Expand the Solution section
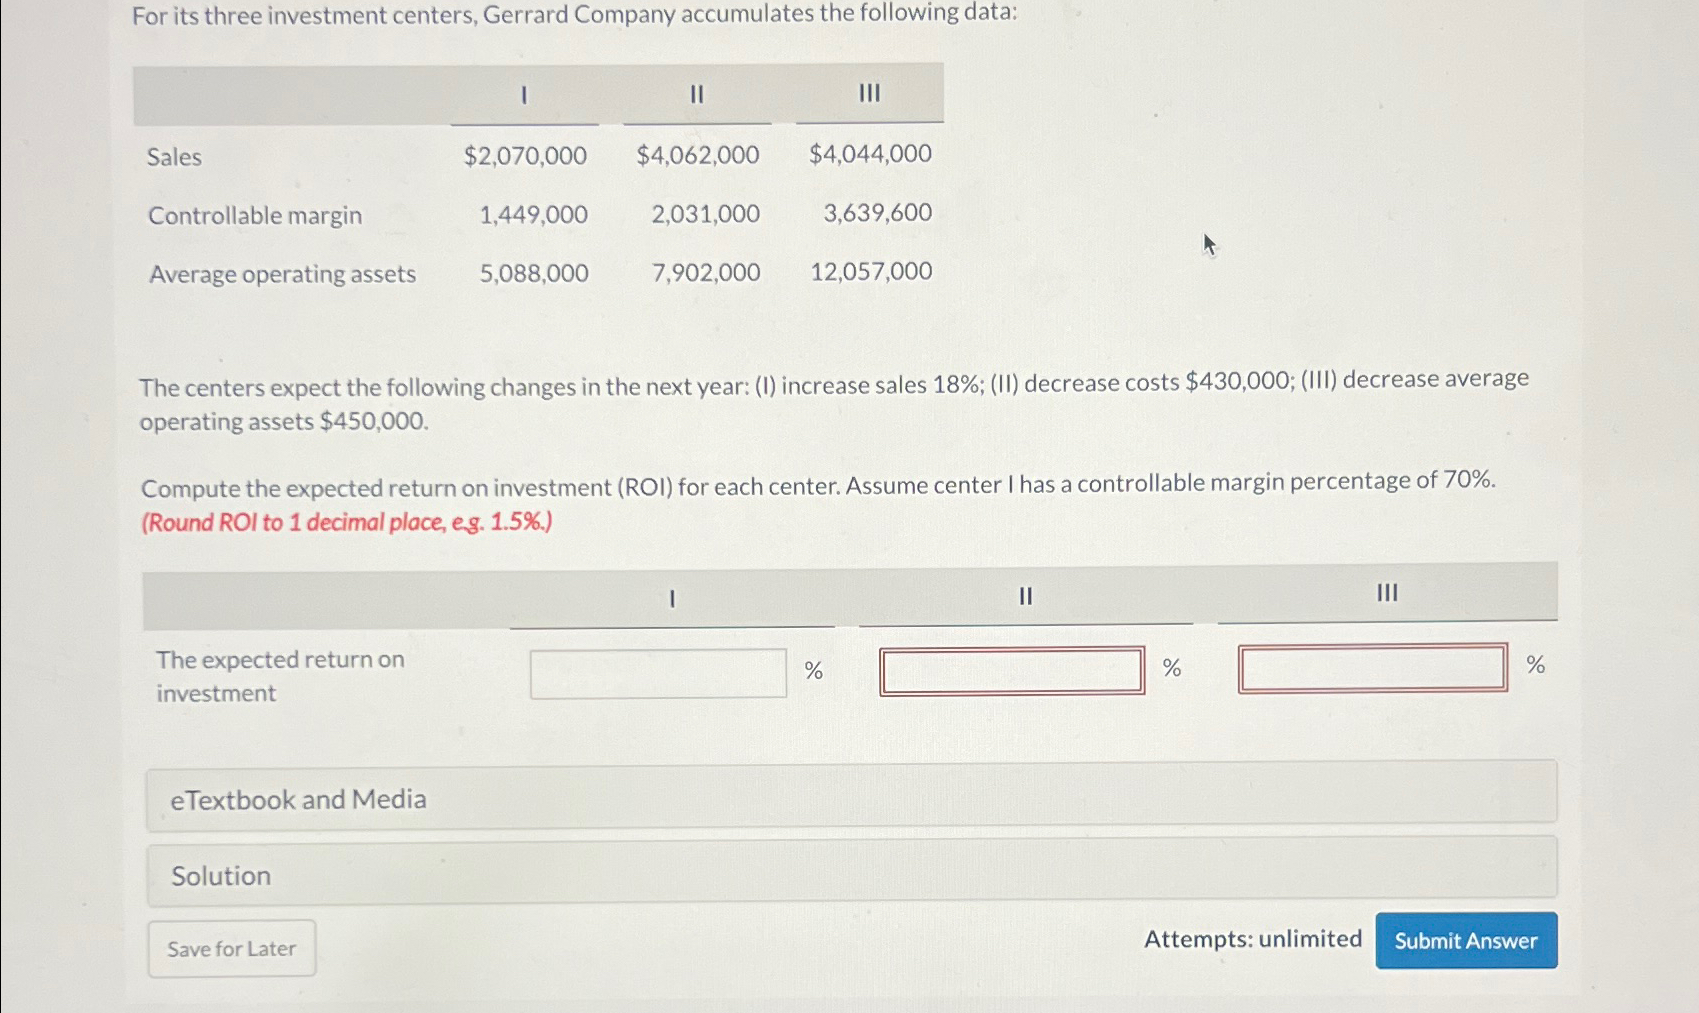Screen dimensions: 1699x1013 coord(851,872)
